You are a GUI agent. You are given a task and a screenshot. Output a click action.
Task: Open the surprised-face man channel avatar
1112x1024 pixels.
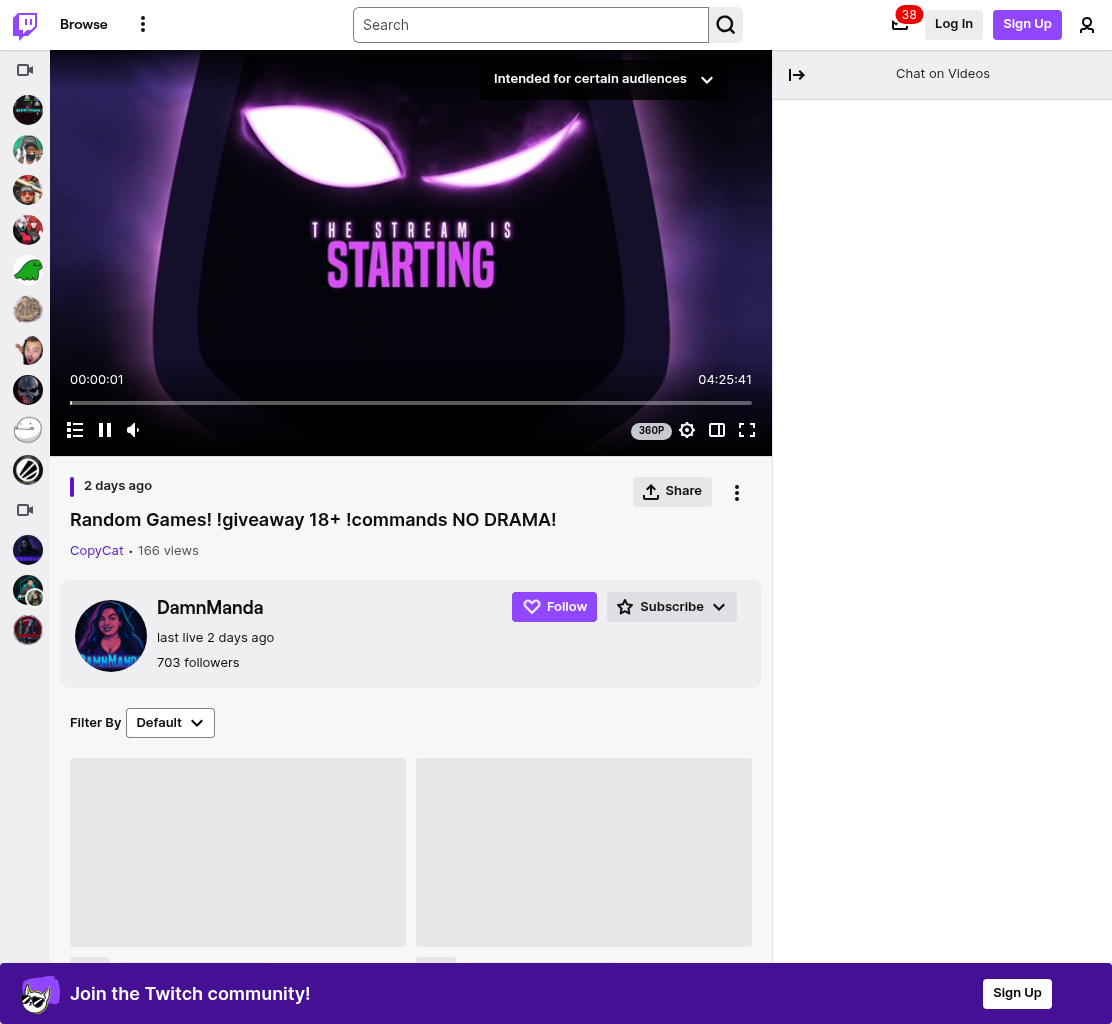(28, 350)
